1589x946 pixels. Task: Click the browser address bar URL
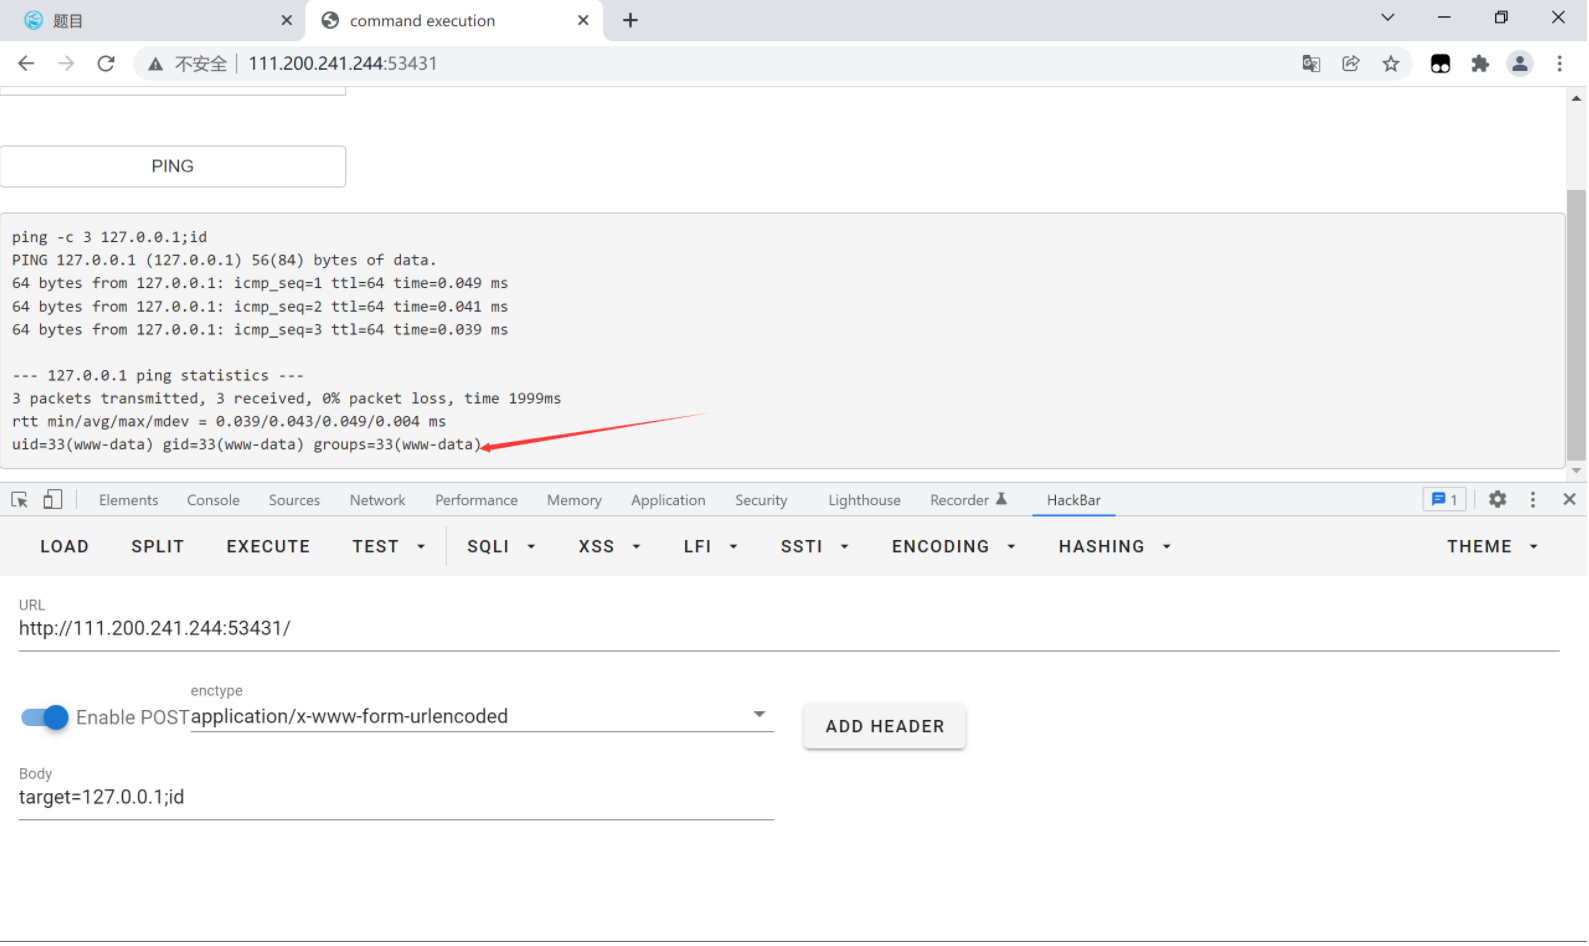(x=342, y=64)
